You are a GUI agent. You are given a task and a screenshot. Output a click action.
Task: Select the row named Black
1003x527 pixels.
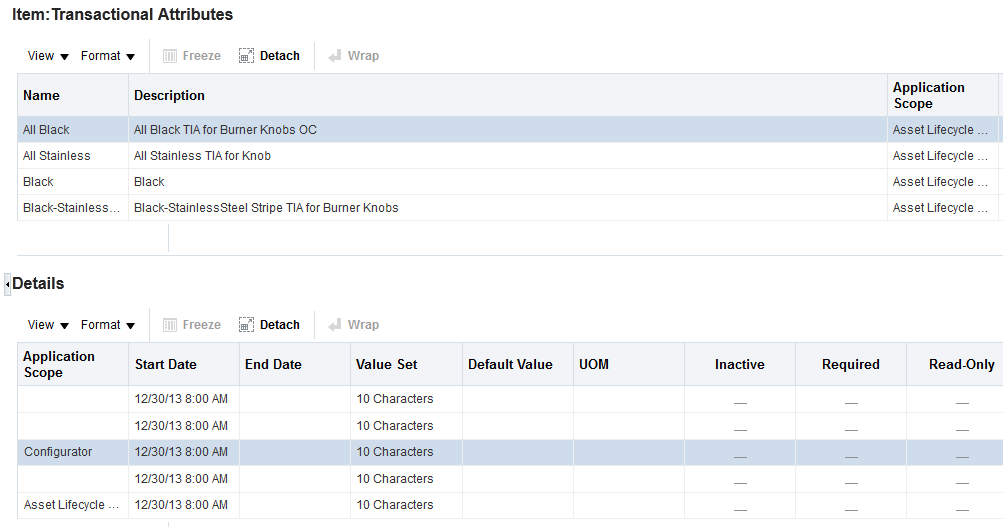click(39, 182)
